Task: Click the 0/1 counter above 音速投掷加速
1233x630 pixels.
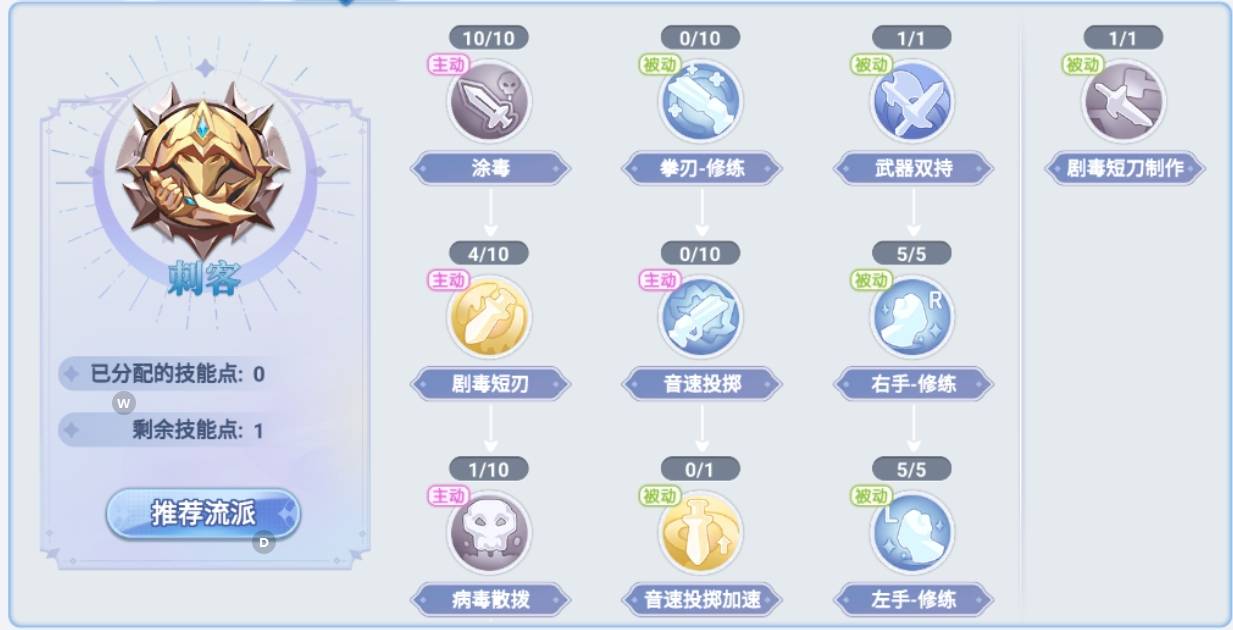Action: pos(701,469)
